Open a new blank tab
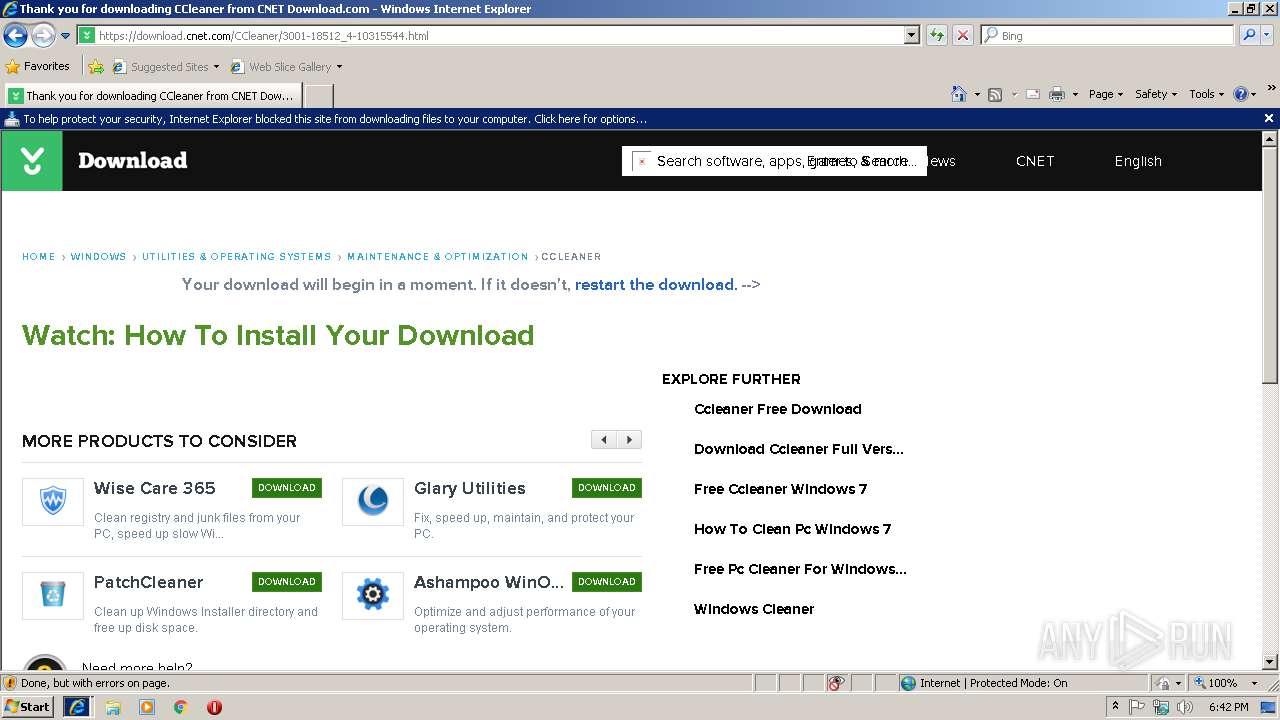The image size is (1280, 720). tap(318, 96)
